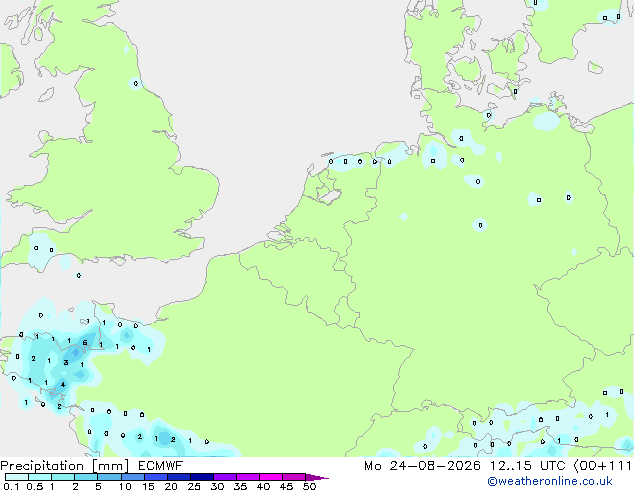Click the 35–40 mm magenta legend swatch
Screen dimensions: 634x490
click(248, 477)
